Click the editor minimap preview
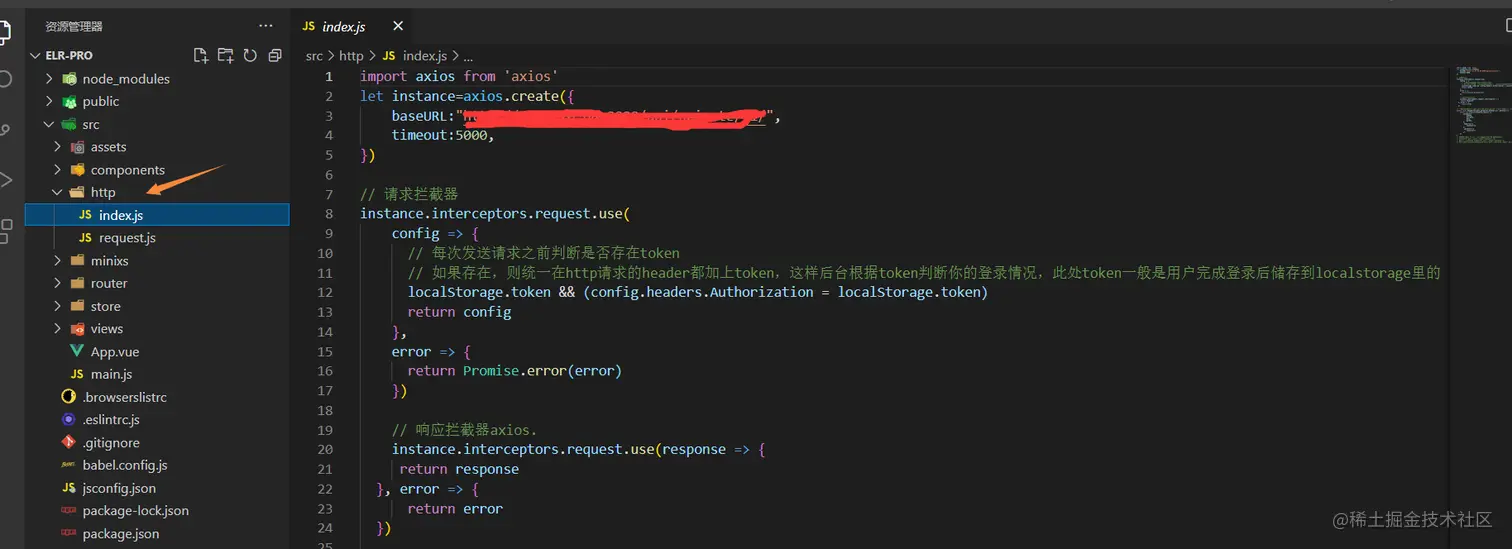The image size is (1512, 549). point(1481,105)
